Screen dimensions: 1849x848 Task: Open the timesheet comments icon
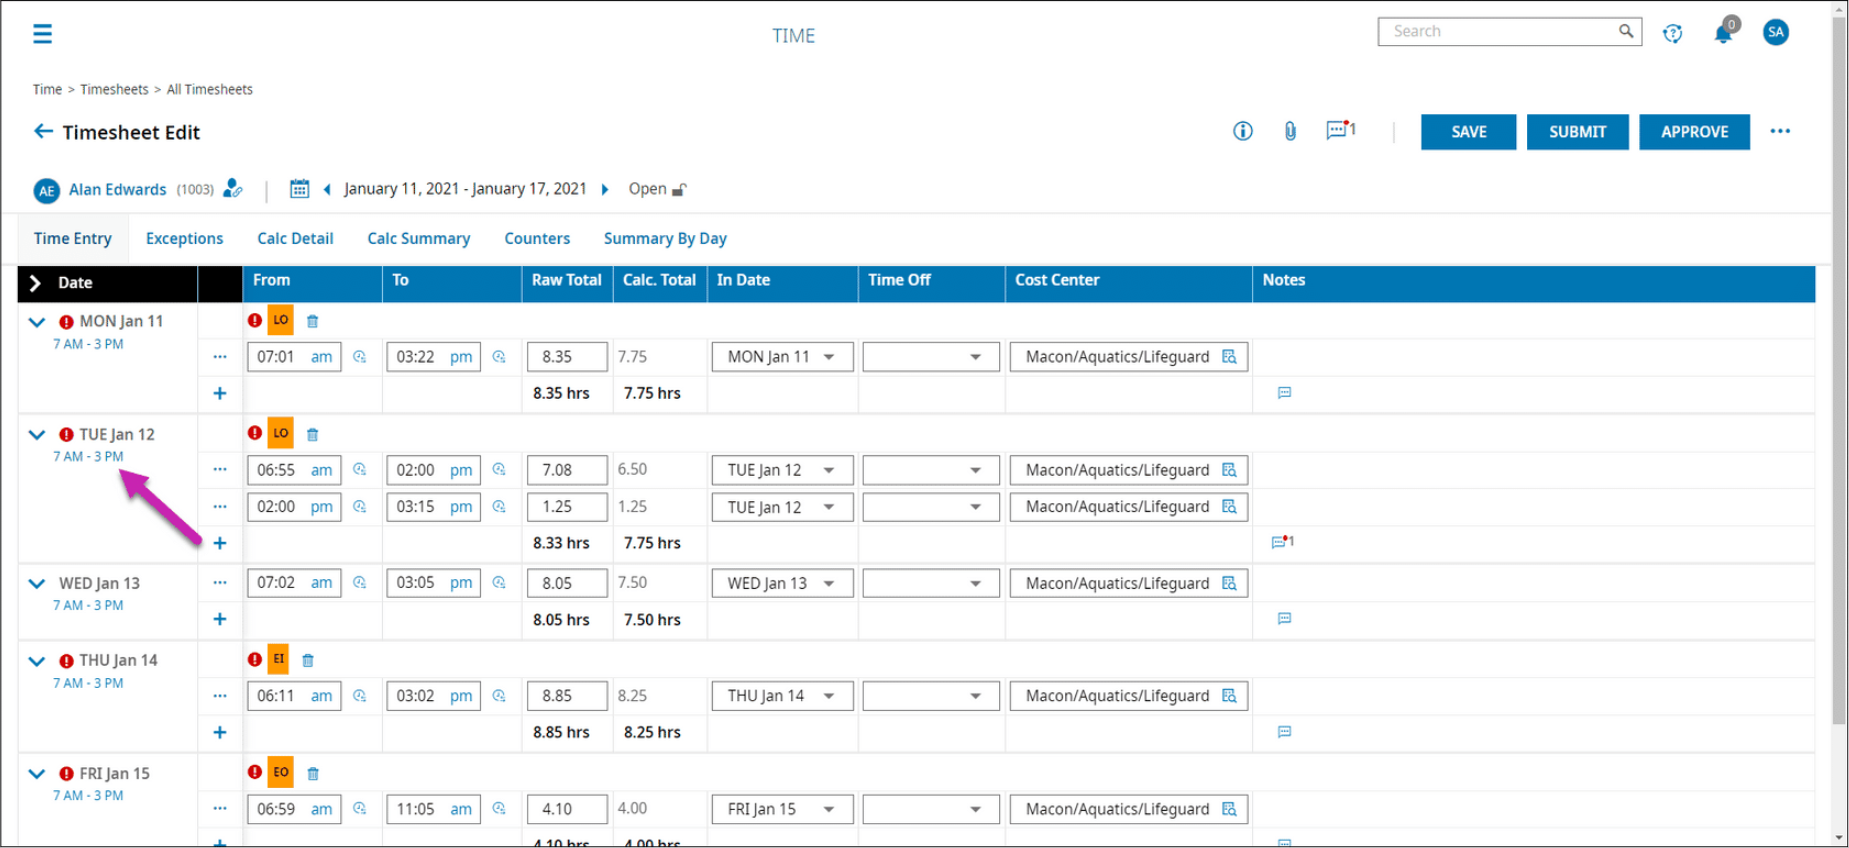[x=1339, y=130]
